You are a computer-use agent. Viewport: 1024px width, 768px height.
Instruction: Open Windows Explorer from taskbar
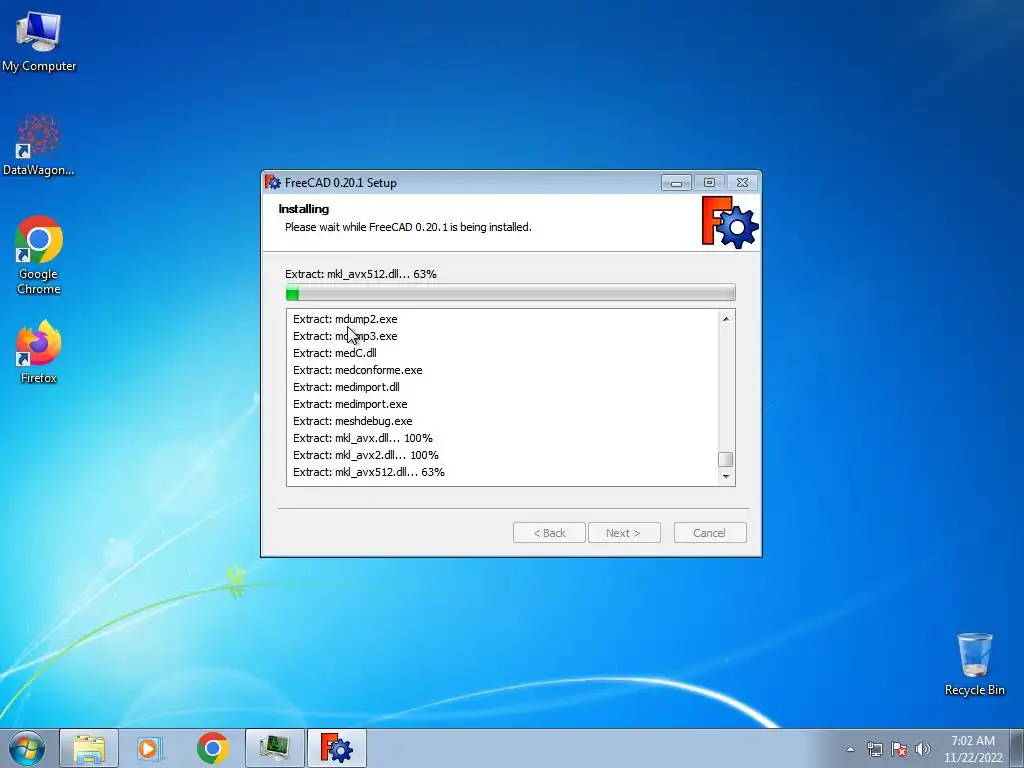pos(89,748)
